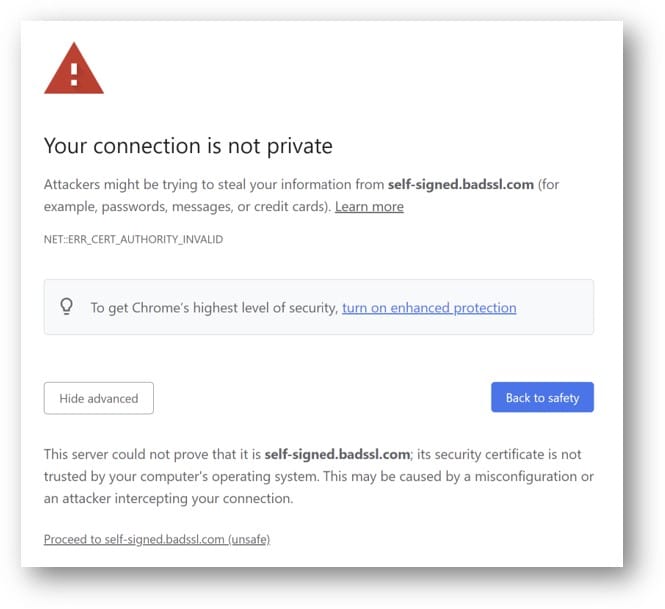665x609 pixels.
Task: Open the Learn more link
Action: coord(369,207)
